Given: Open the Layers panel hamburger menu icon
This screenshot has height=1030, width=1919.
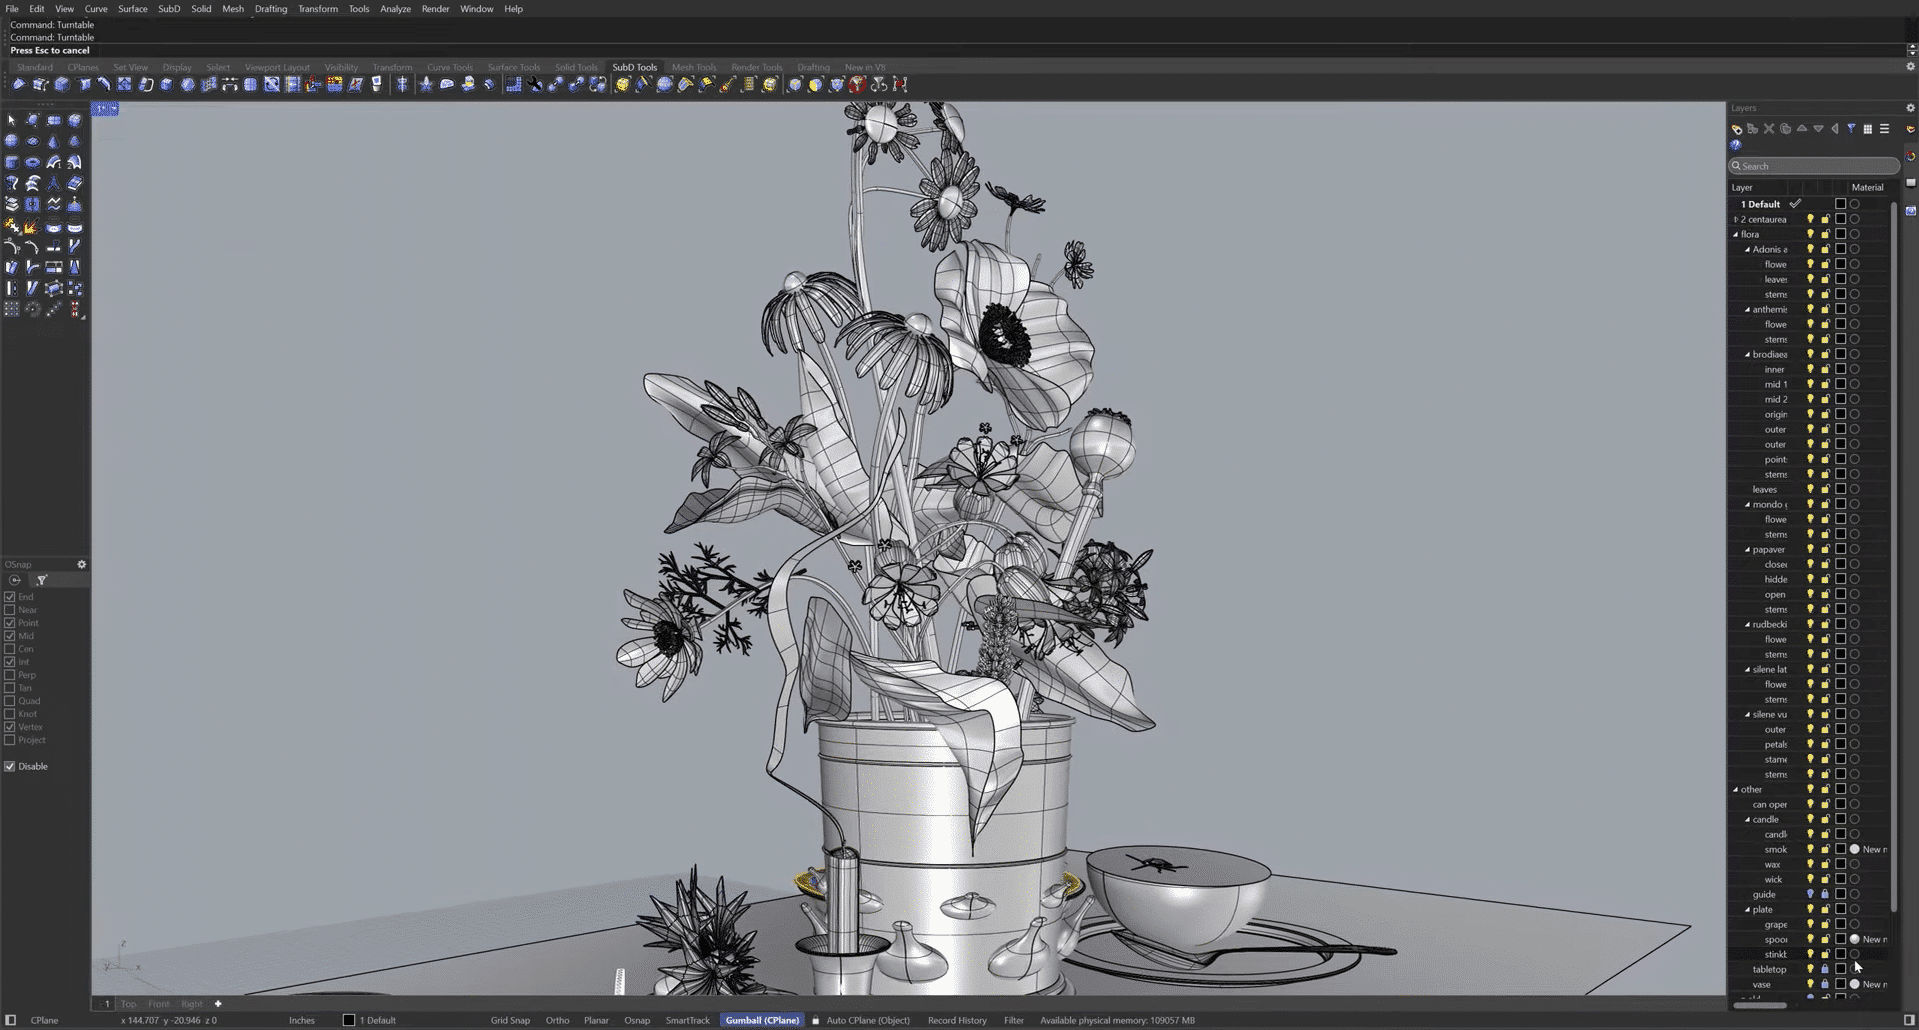Looking at the screenshot, I should [x=1884, y=129].
